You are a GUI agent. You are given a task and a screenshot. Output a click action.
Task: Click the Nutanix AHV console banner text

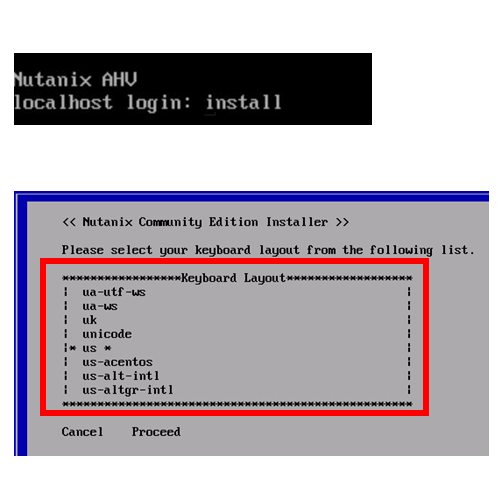76,80
